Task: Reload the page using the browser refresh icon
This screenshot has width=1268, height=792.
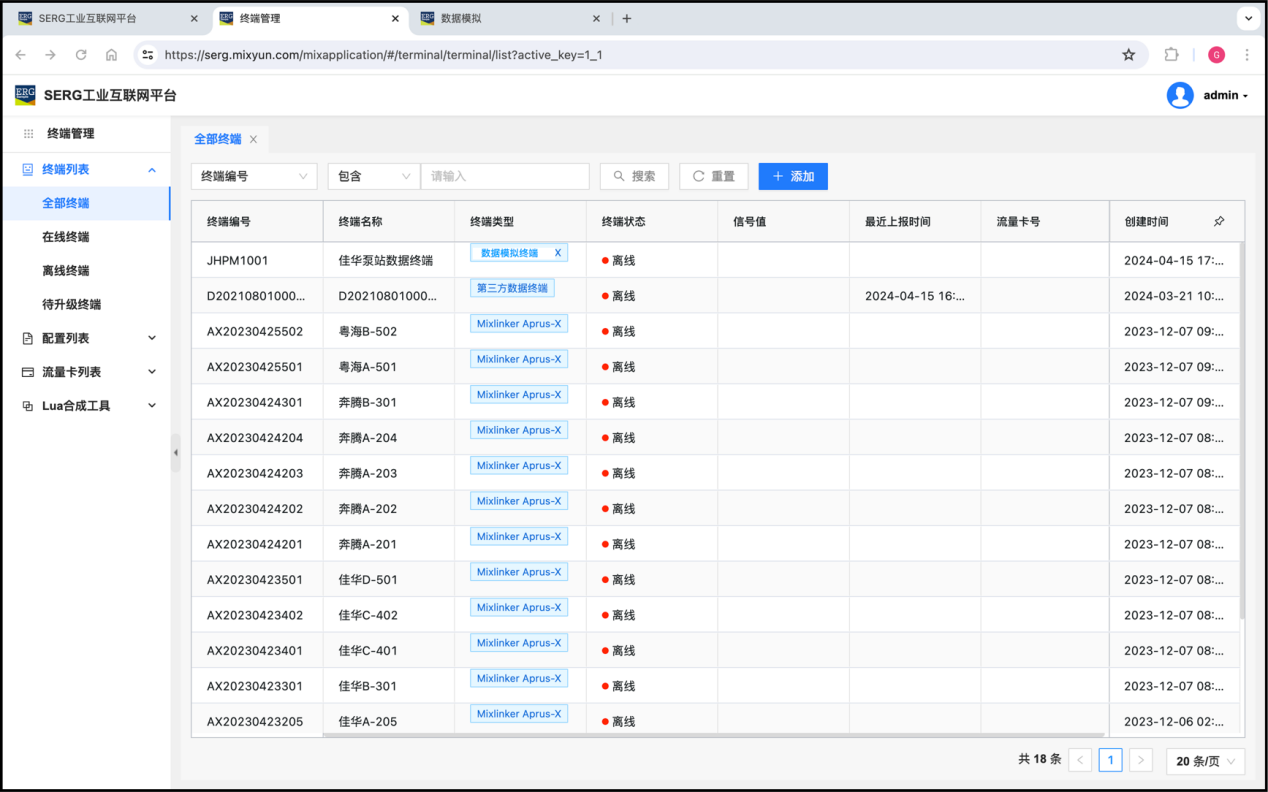Action: (x=81, y=55)
